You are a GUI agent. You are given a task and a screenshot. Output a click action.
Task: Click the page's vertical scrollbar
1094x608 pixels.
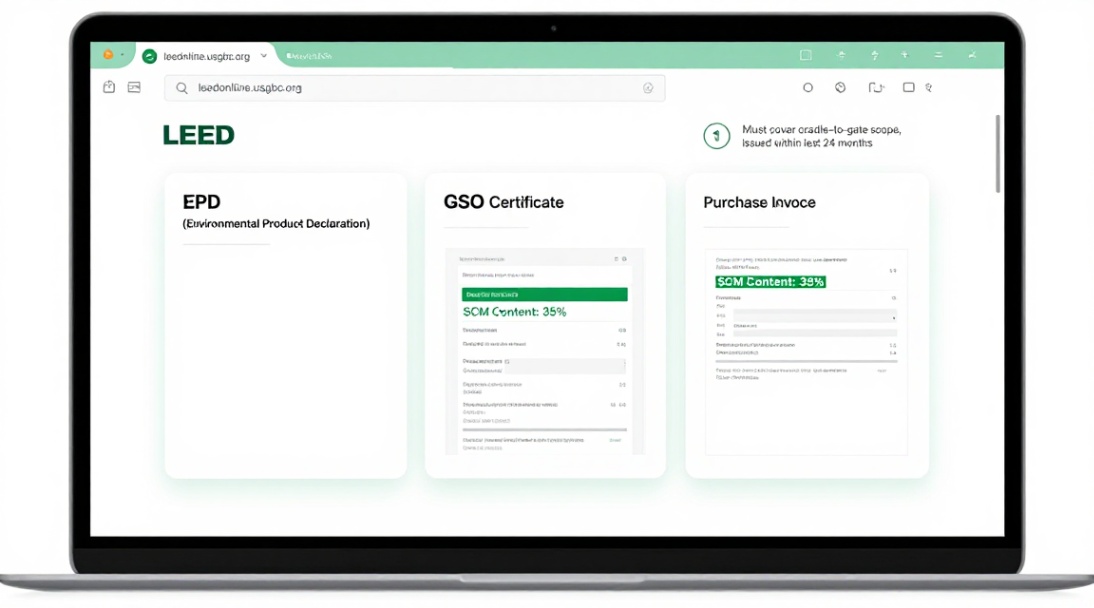click(x=998, y=154)
